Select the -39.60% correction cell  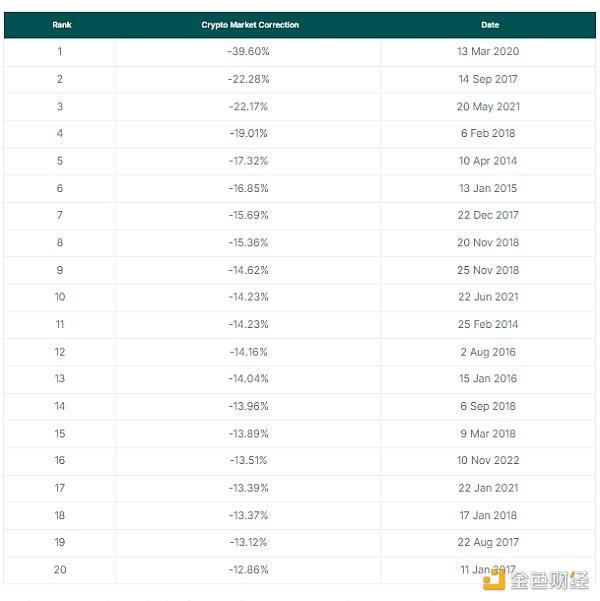pyautogui.click(x=248, y=52)
